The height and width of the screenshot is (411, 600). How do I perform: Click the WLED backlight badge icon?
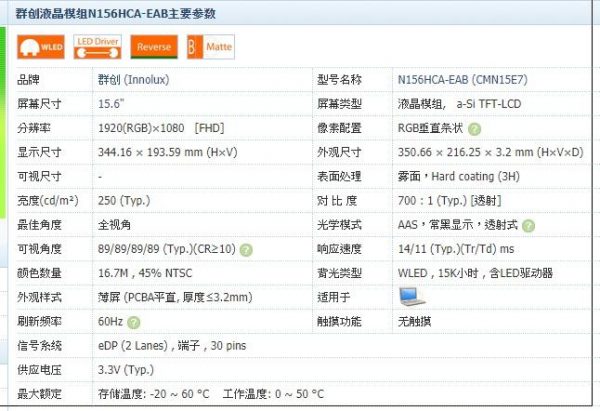coord(41,47)
